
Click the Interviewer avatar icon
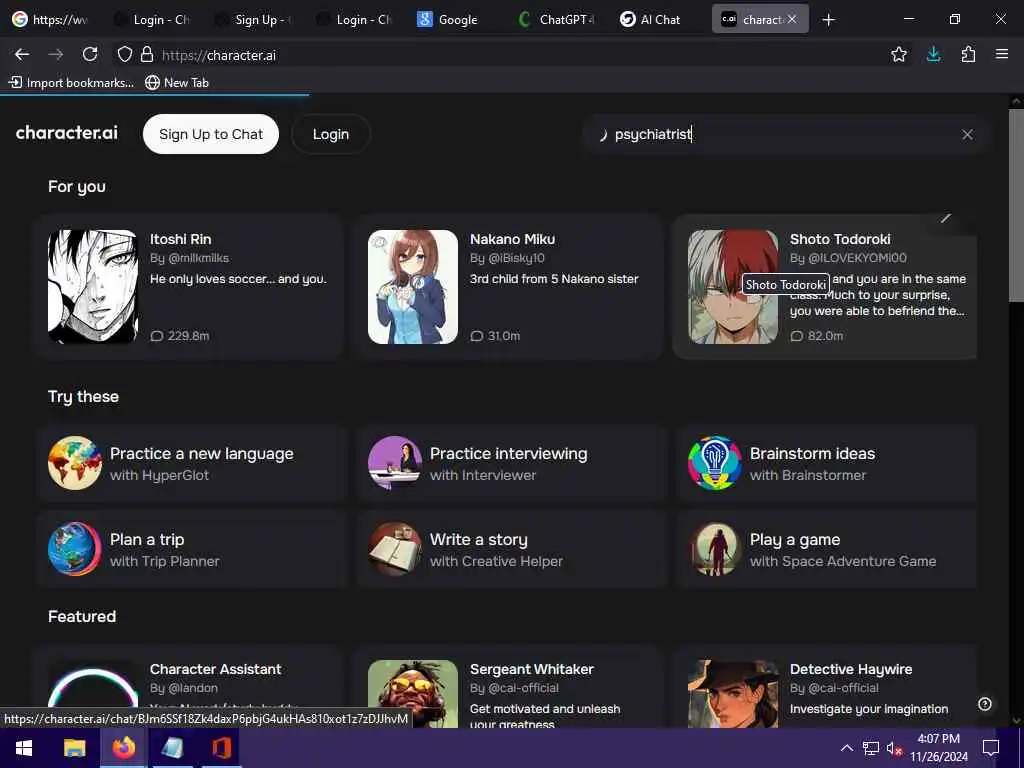coord(394,463)
